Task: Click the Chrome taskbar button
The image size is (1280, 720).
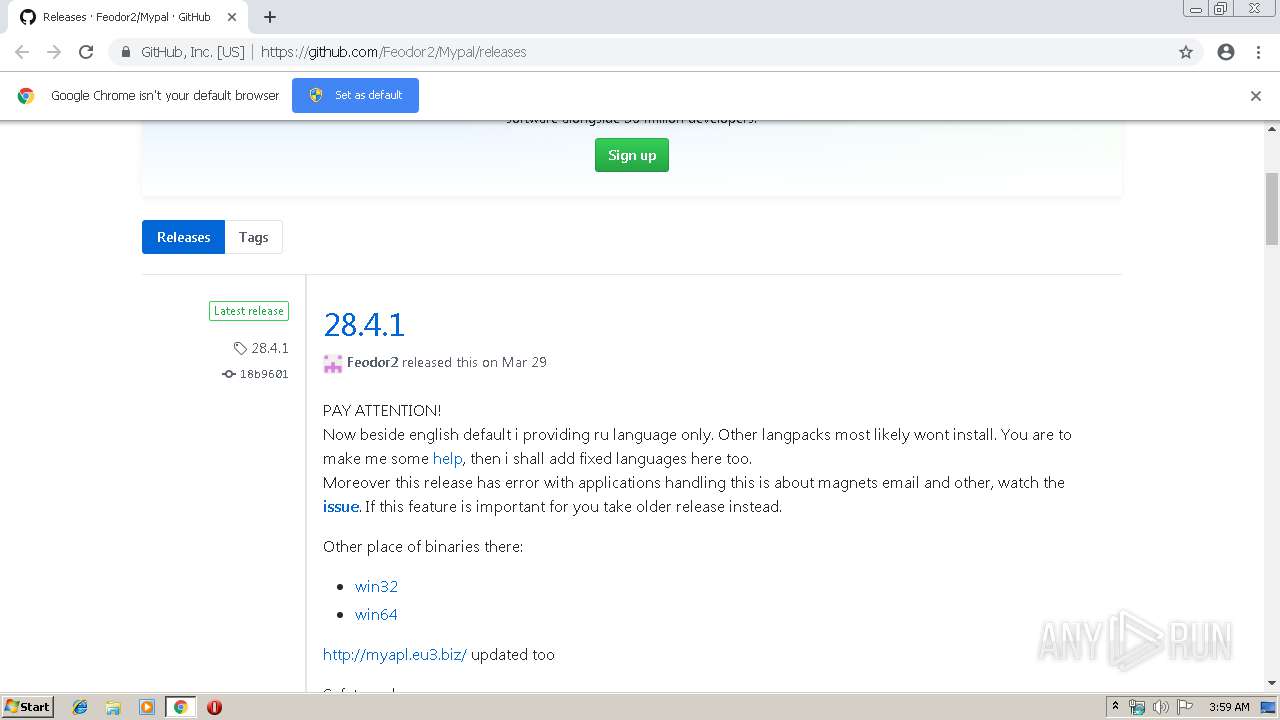Action: [x=180, y=707]
